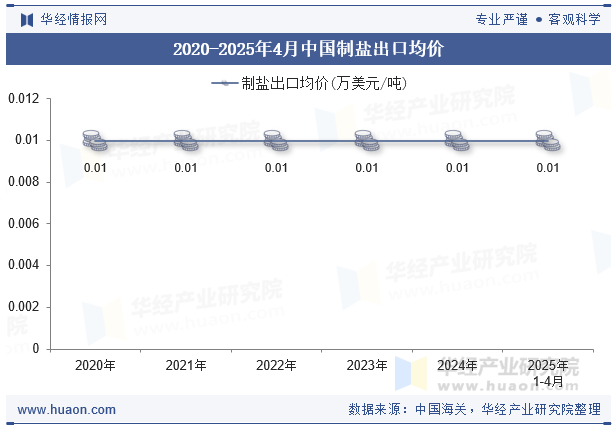
Task: Click the 0.012 y-axis label
Action: [24, 98]
